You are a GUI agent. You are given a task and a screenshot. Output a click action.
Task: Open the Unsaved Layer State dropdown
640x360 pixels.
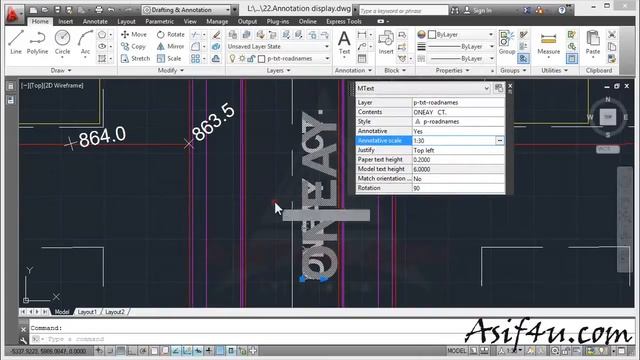click(x=278, y=47)
